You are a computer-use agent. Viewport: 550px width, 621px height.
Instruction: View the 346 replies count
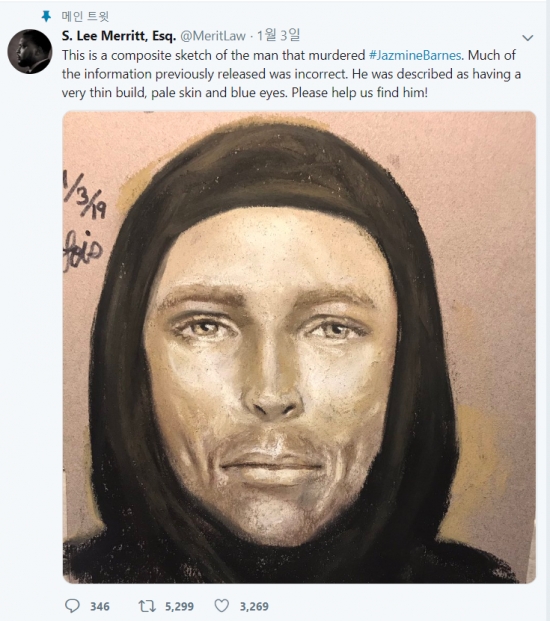(x=99, y=606)
